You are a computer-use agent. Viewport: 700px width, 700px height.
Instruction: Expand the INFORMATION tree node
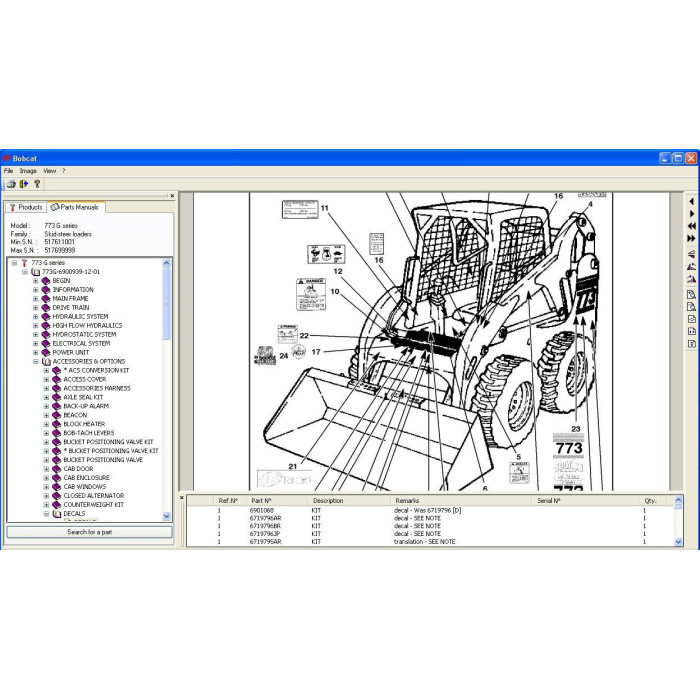[36, 290]
